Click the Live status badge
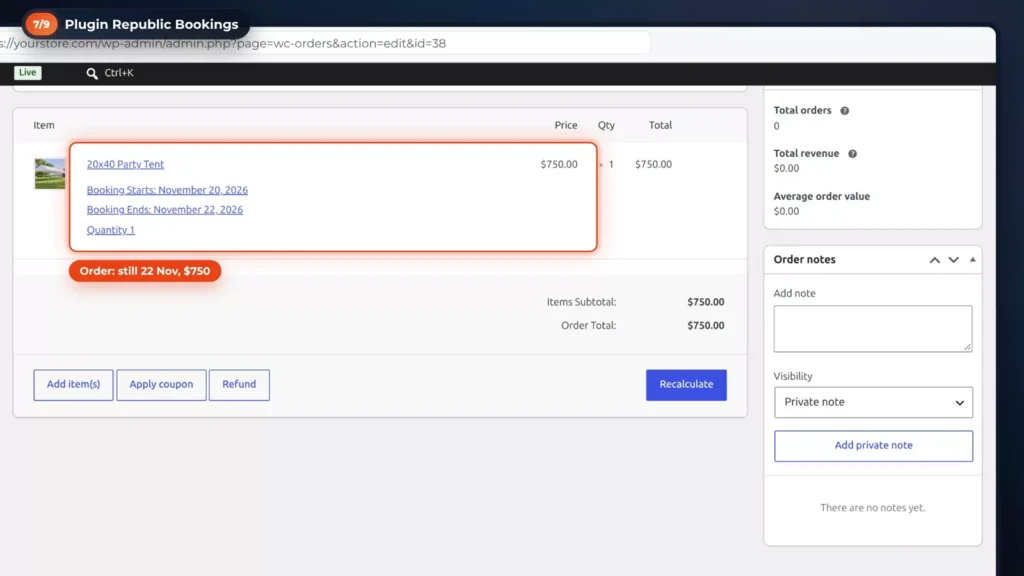Image resolution: width=1024 pixels, height=576 pixels. tap(27, 72)
